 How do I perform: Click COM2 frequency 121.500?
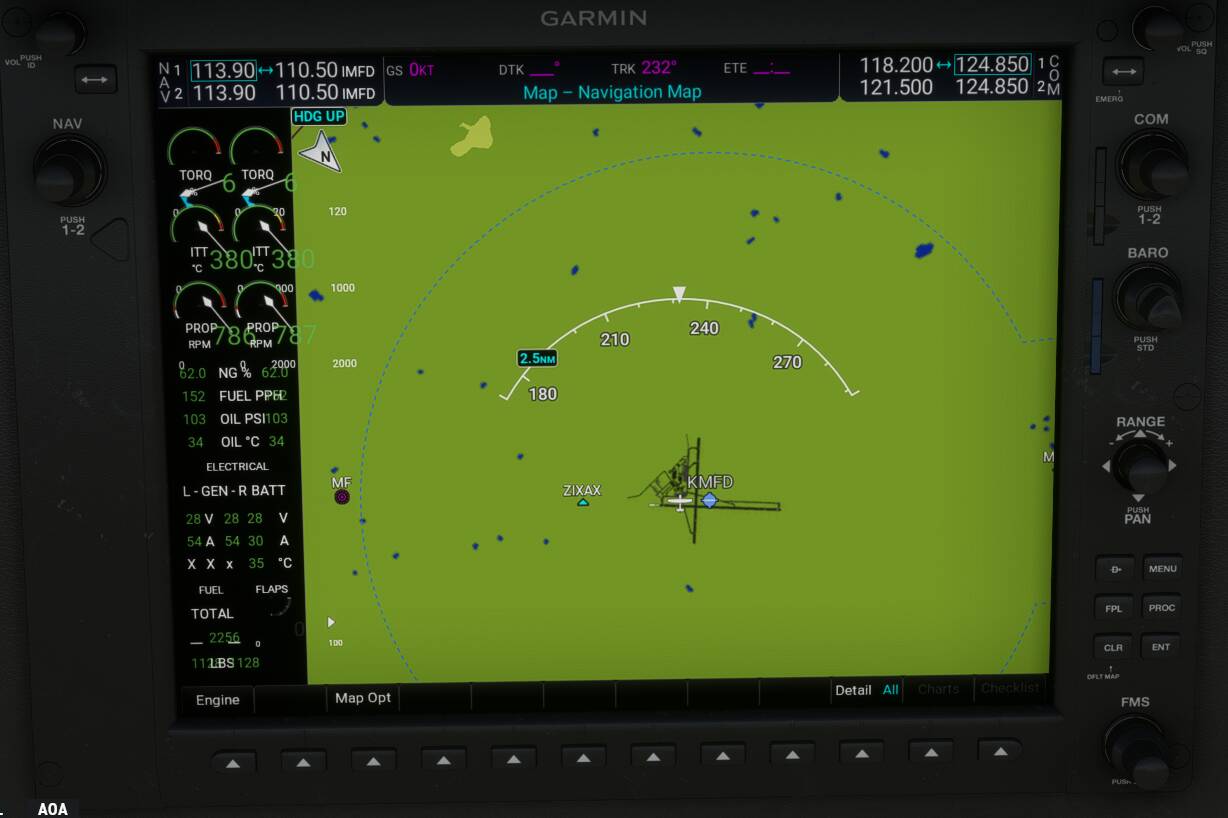point(896,87)
